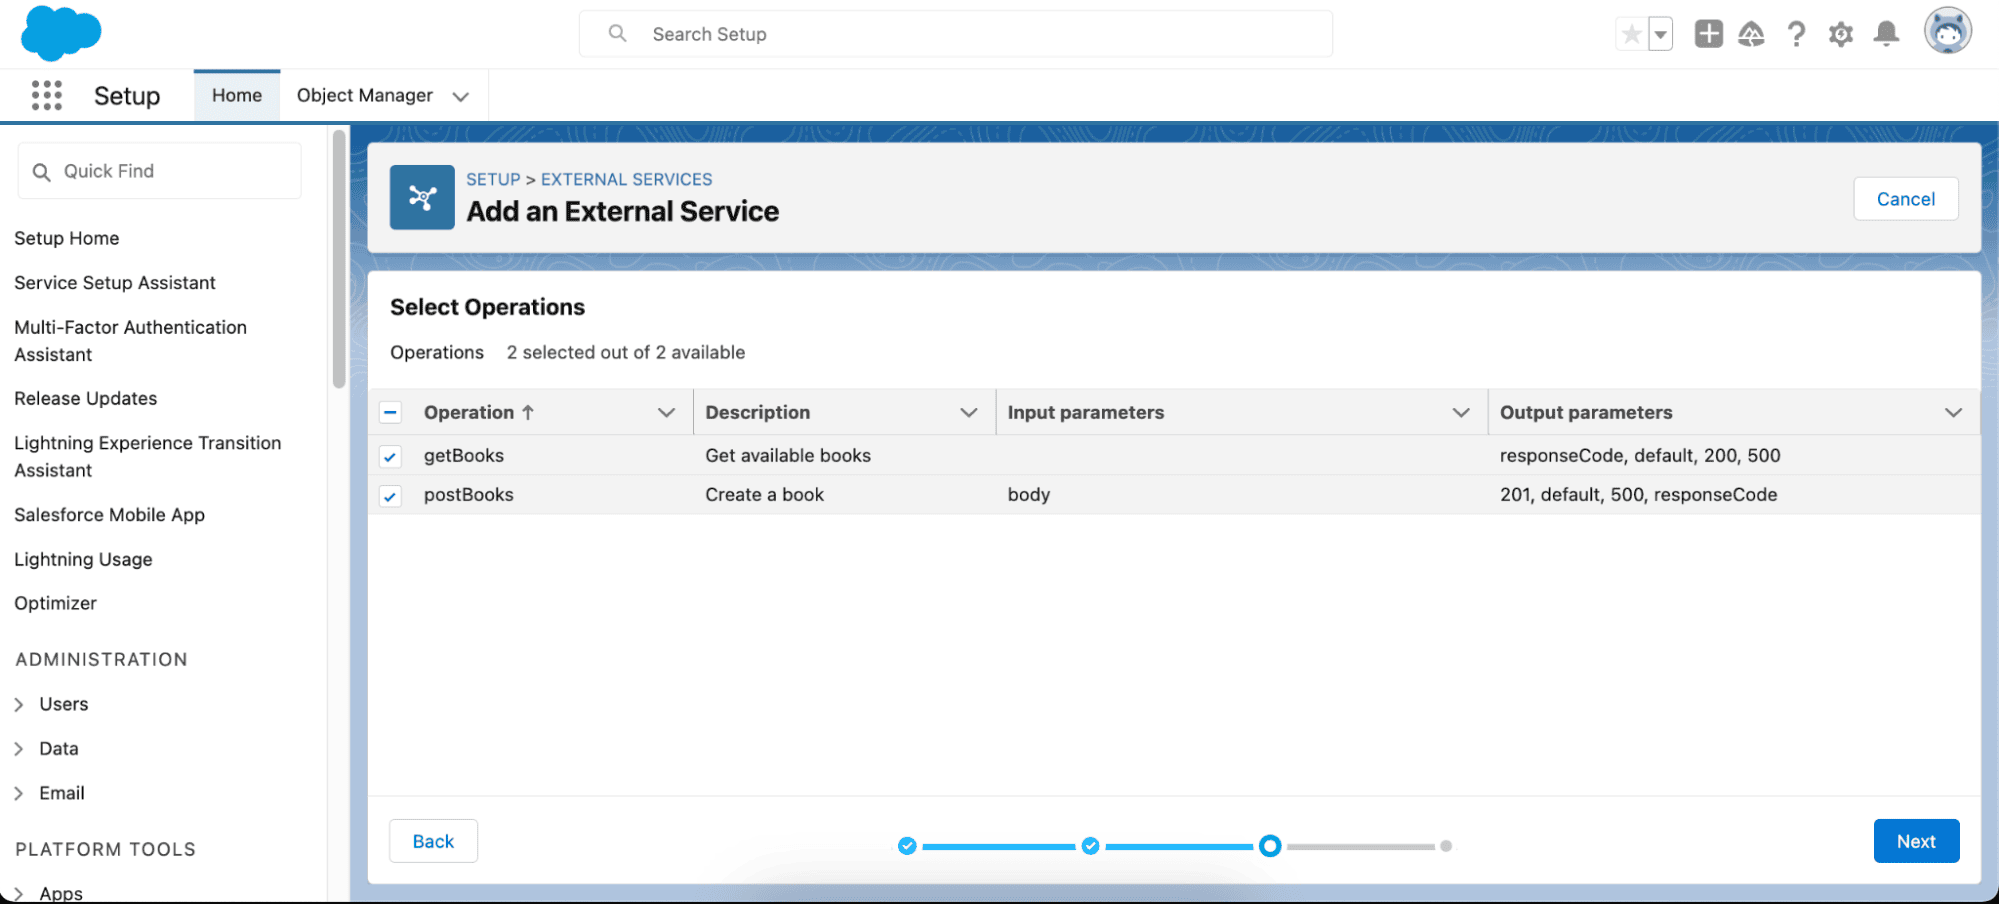Image resolution: width=1999 pixels, height=904 pixels.
Task: Open the Object Manager tab dropdown chevron
Action: (x=460, y=97)
